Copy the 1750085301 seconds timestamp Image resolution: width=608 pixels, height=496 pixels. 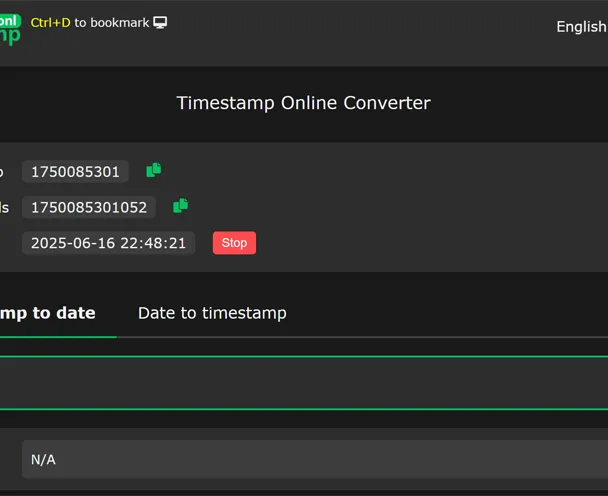pyautogui.click(x=154, y=170)
